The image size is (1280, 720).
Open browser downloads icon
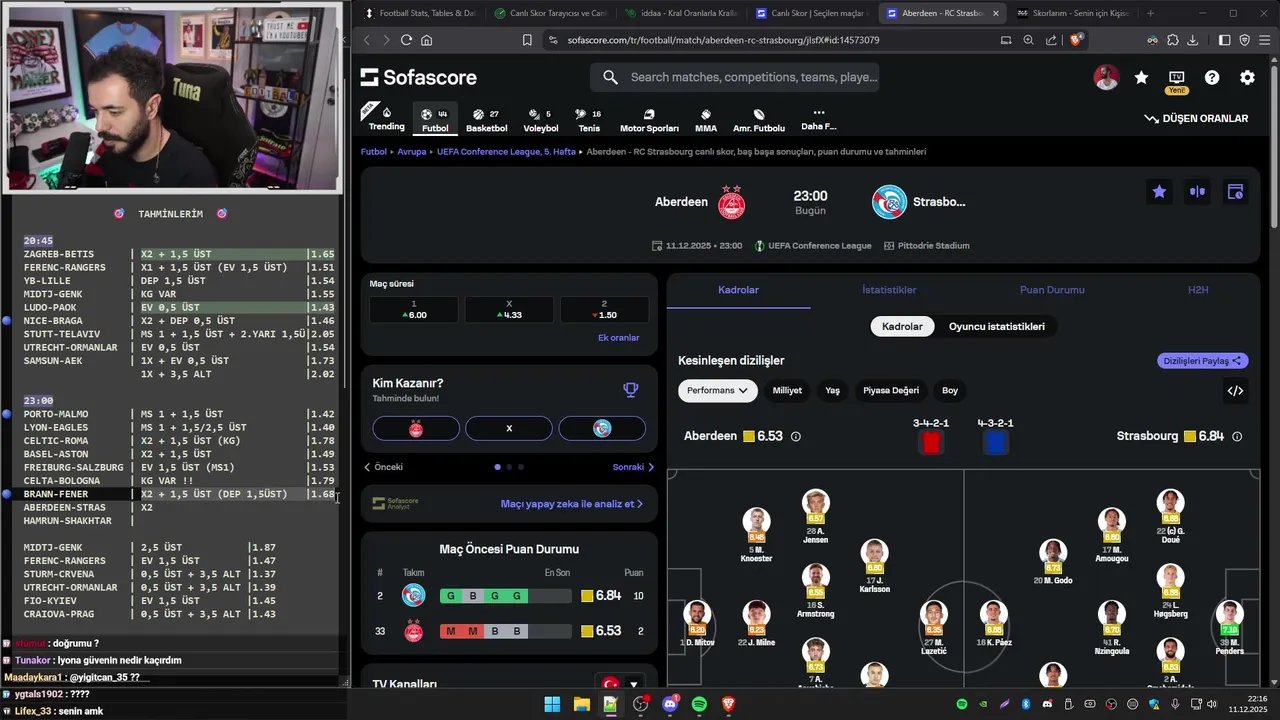click(x=1193, y=40)
